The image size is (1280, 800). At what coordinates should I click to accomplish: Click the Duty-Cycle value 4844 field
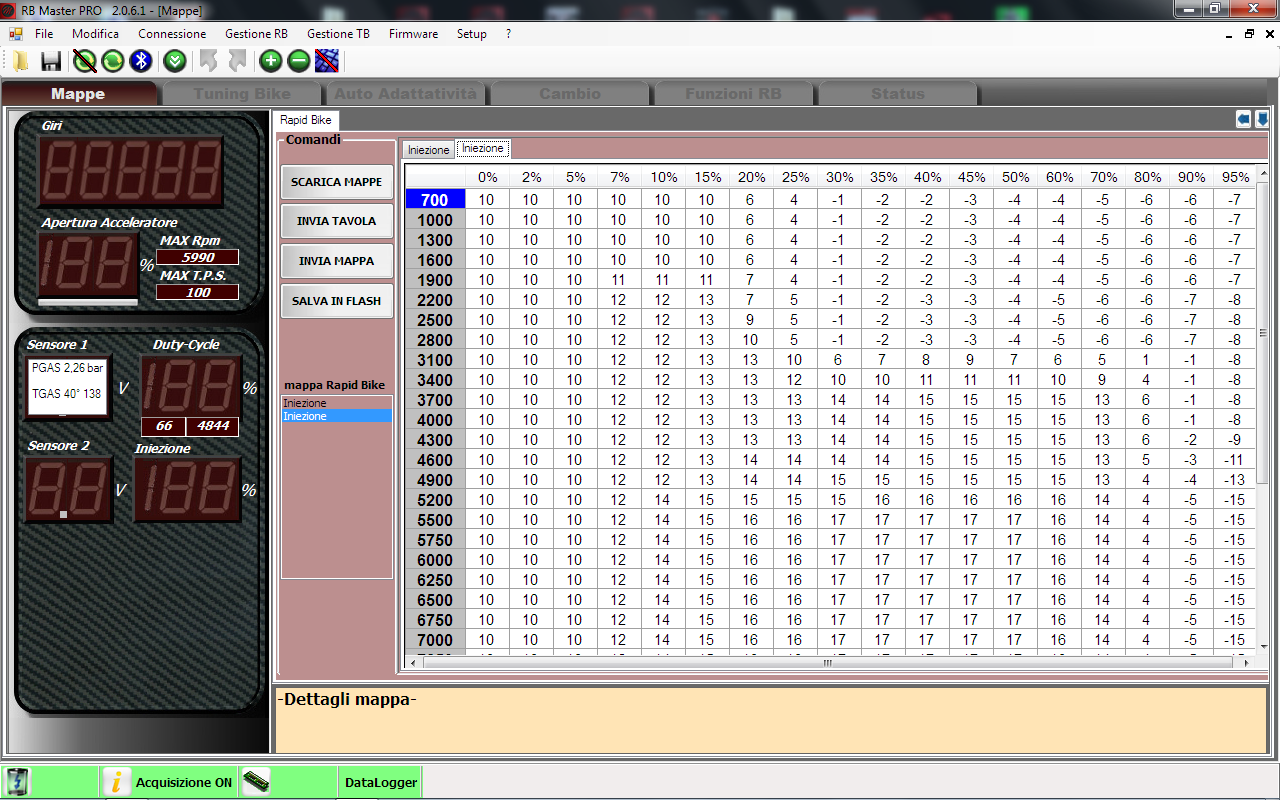tap(213, 426)
